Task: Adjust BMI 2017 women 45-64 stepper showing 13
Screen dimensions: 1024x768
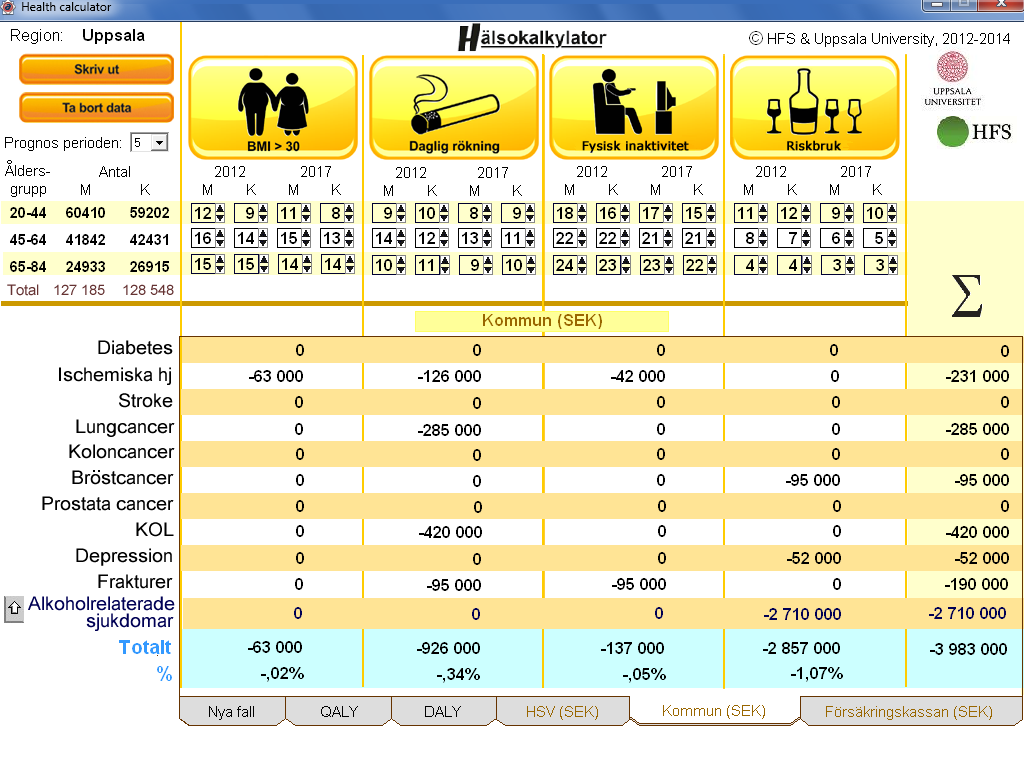Action: click(349, 238)
